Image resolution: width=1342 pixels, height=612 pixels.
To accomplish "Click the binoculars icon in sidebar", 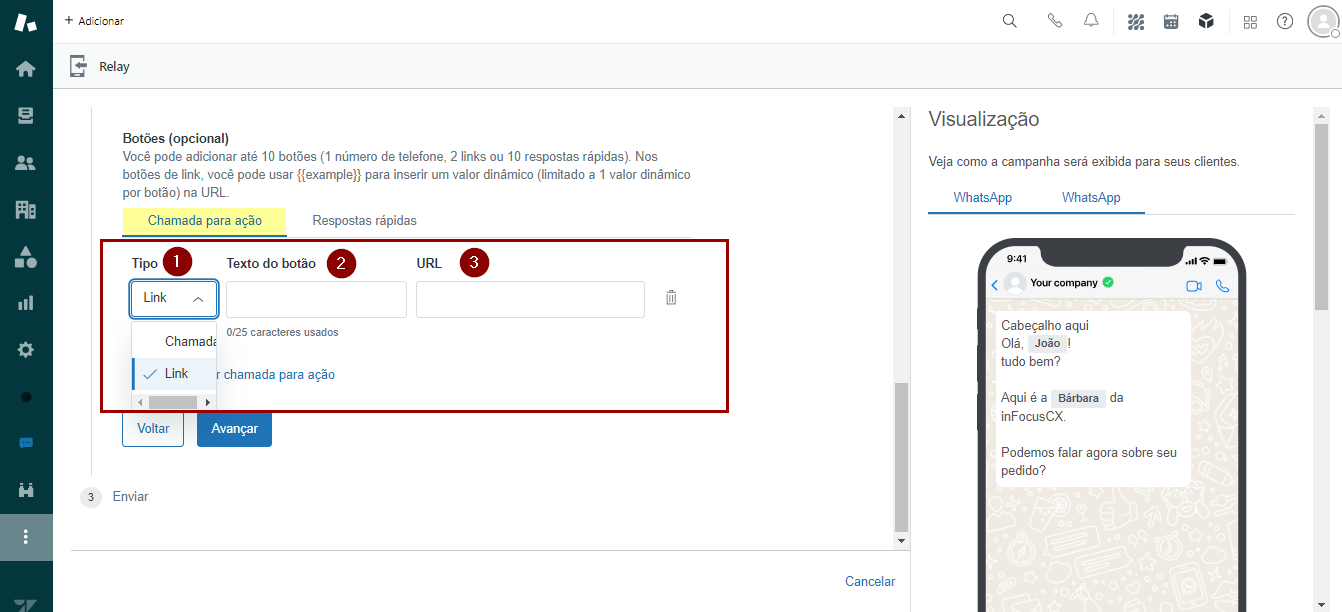I will point(26,490).
